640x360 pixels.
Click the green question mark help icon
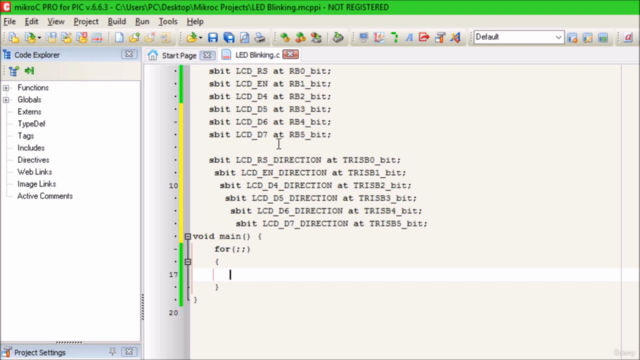[x=394, y=38]
